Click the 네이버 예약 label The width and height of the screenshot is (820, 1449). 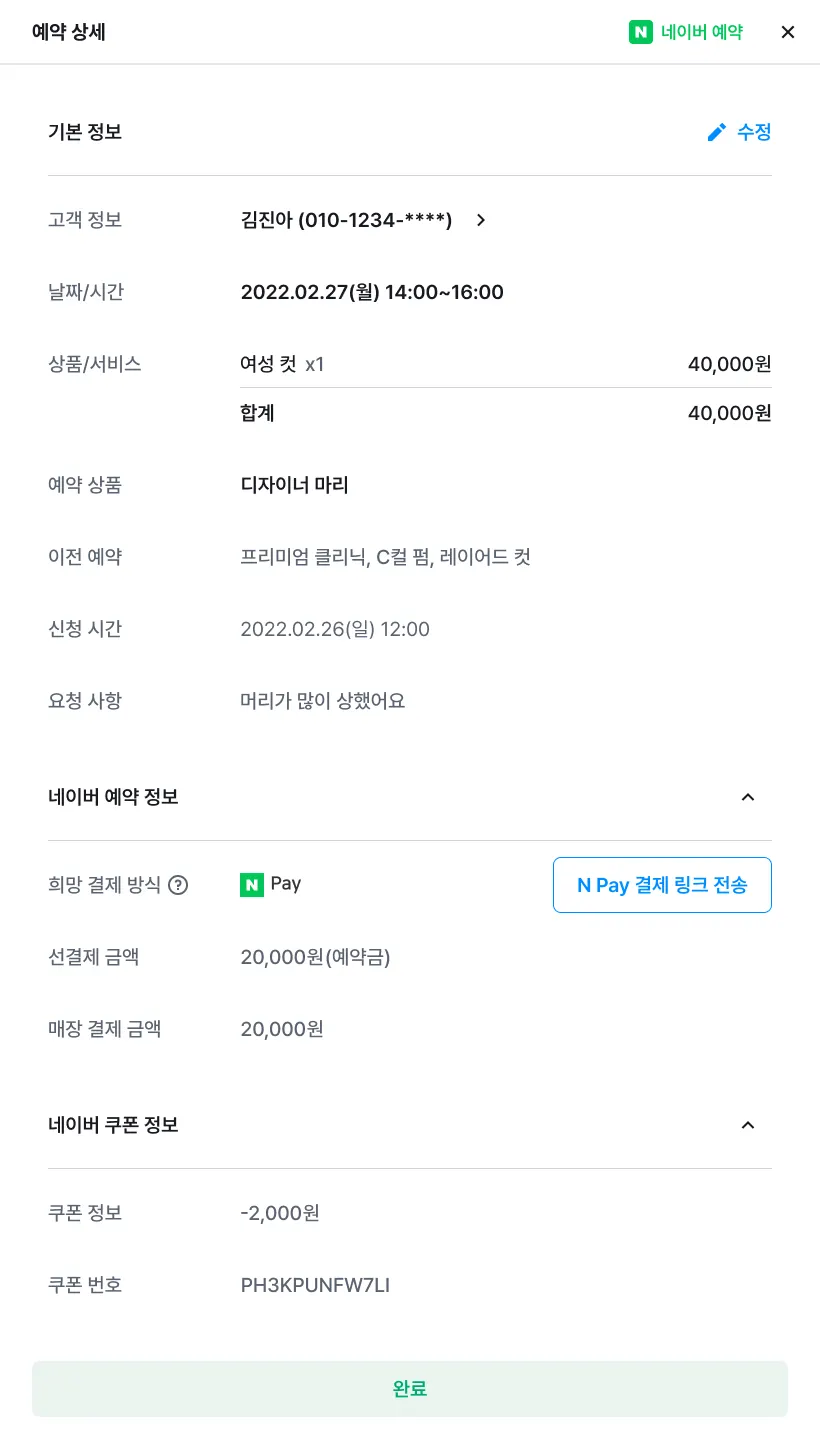coord(702,32)
